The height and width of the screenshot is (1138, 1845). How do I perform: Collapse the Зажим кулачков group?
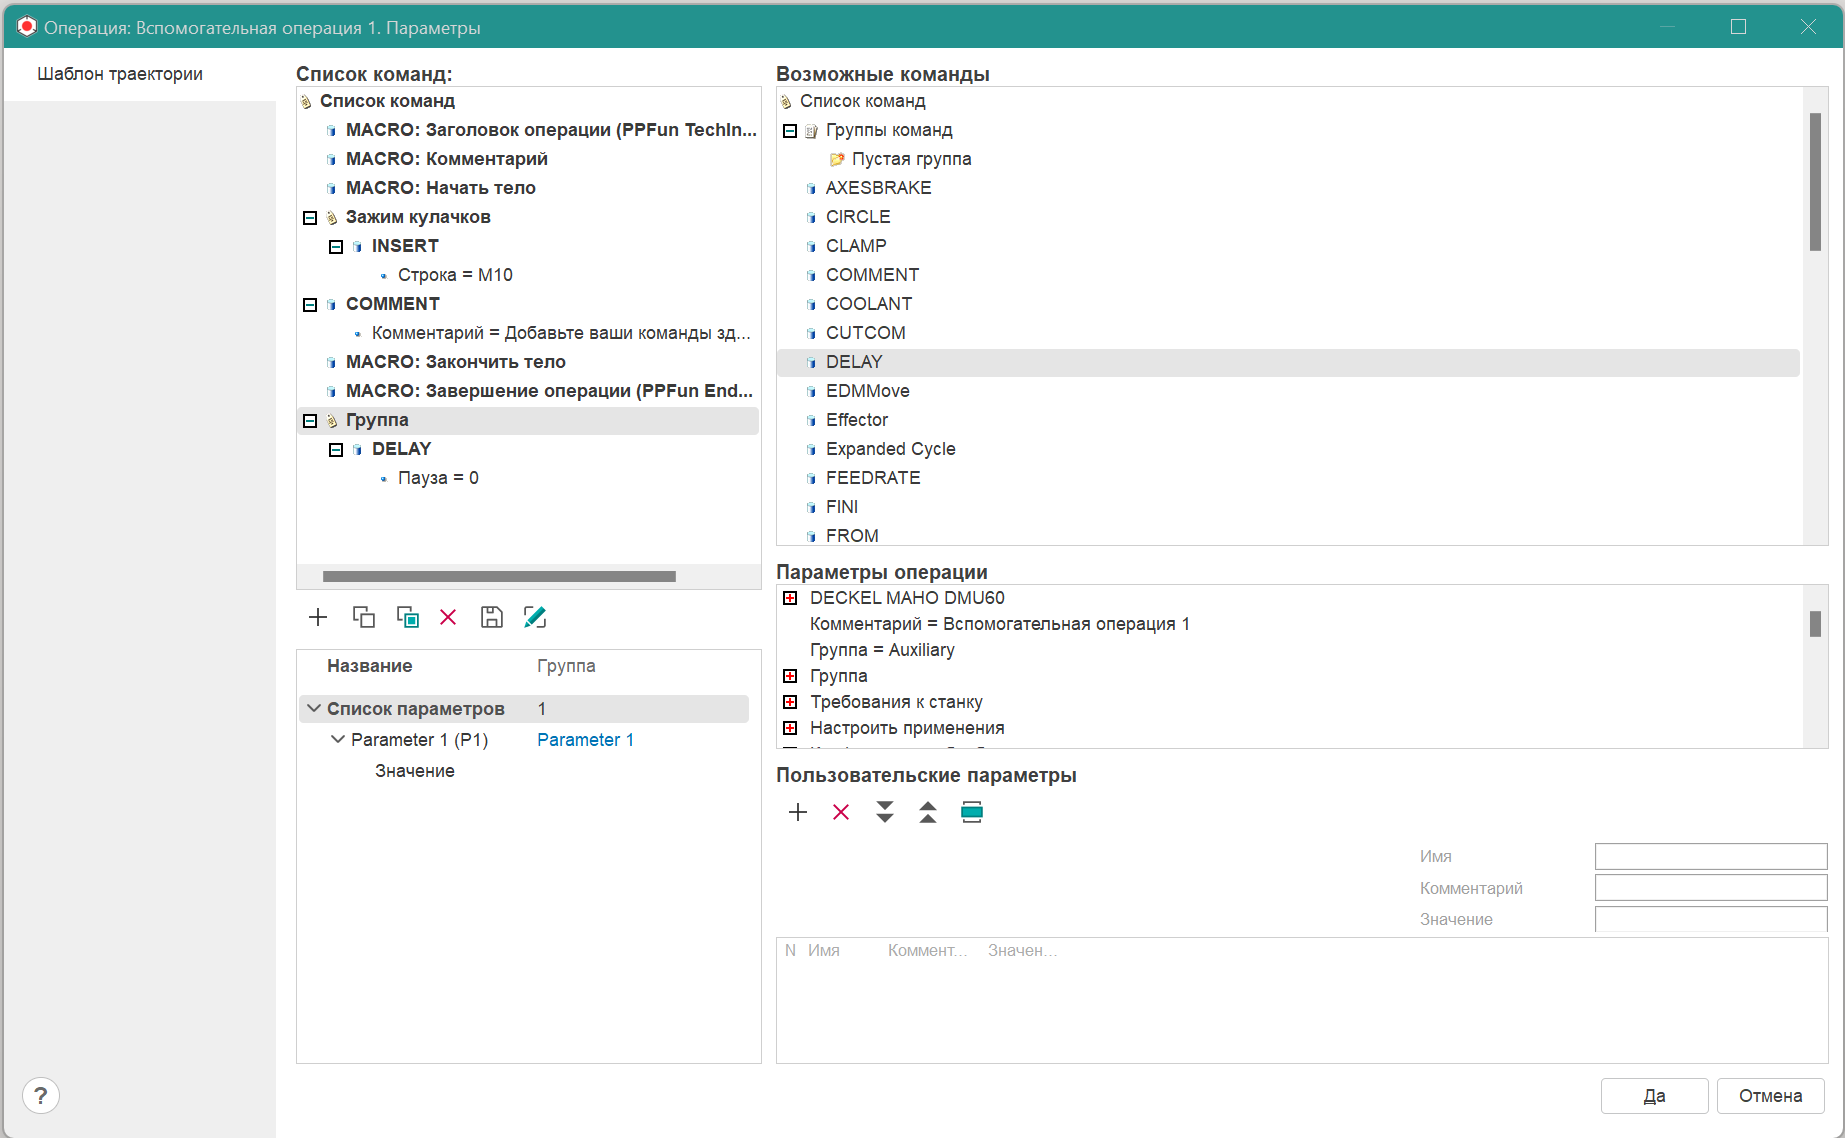coord(310,218)
